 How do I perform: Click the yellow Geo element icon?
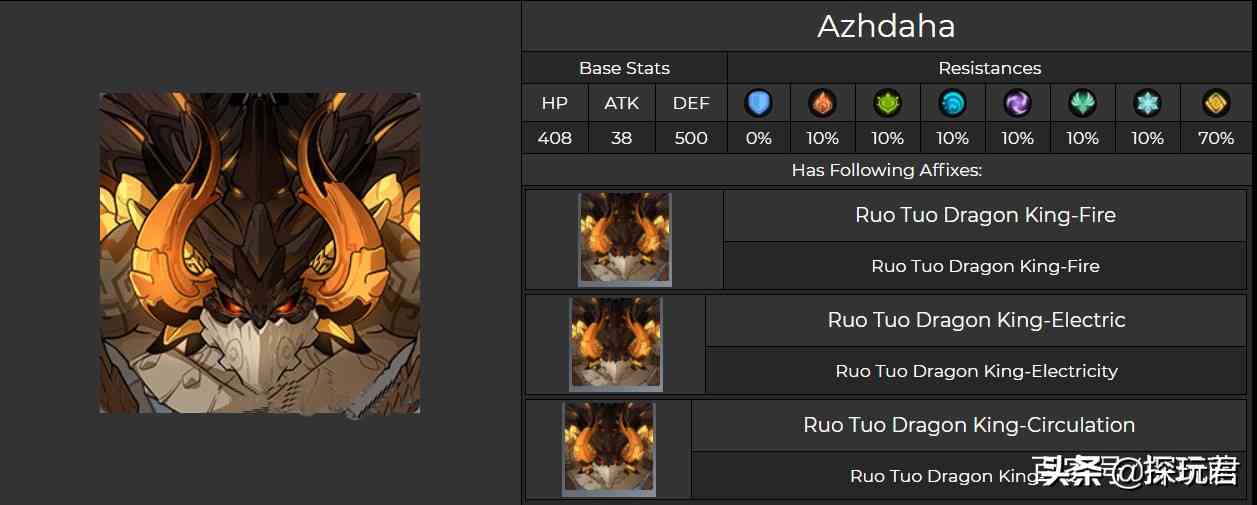tap(1215, 102)
